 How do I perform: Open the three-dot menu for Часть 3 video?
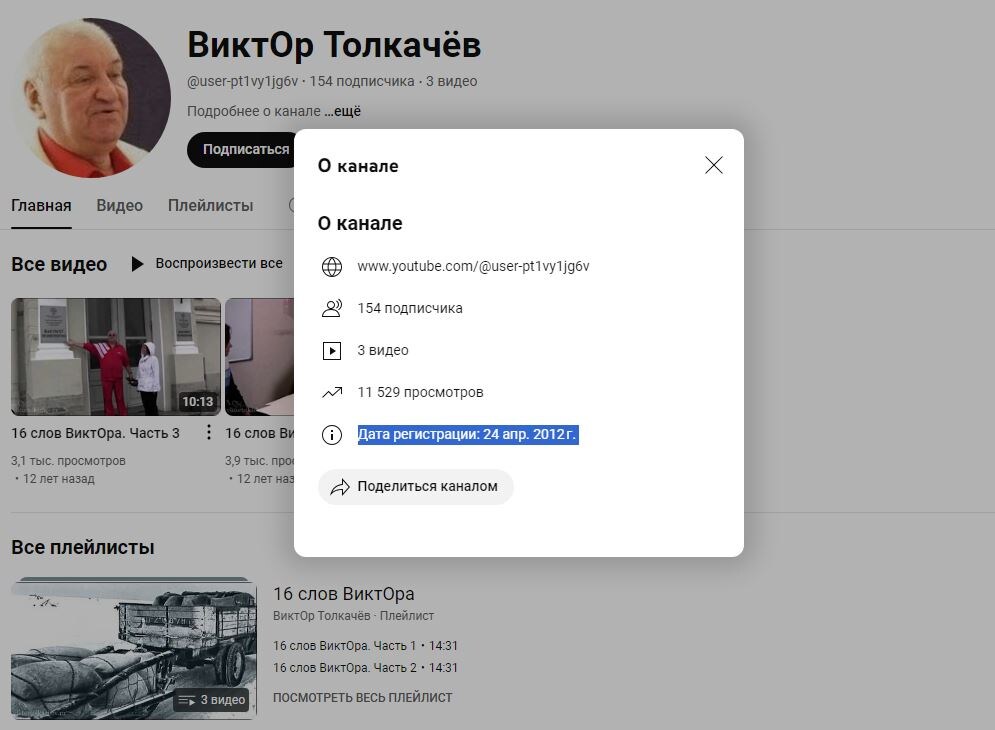tap(209, 433)
